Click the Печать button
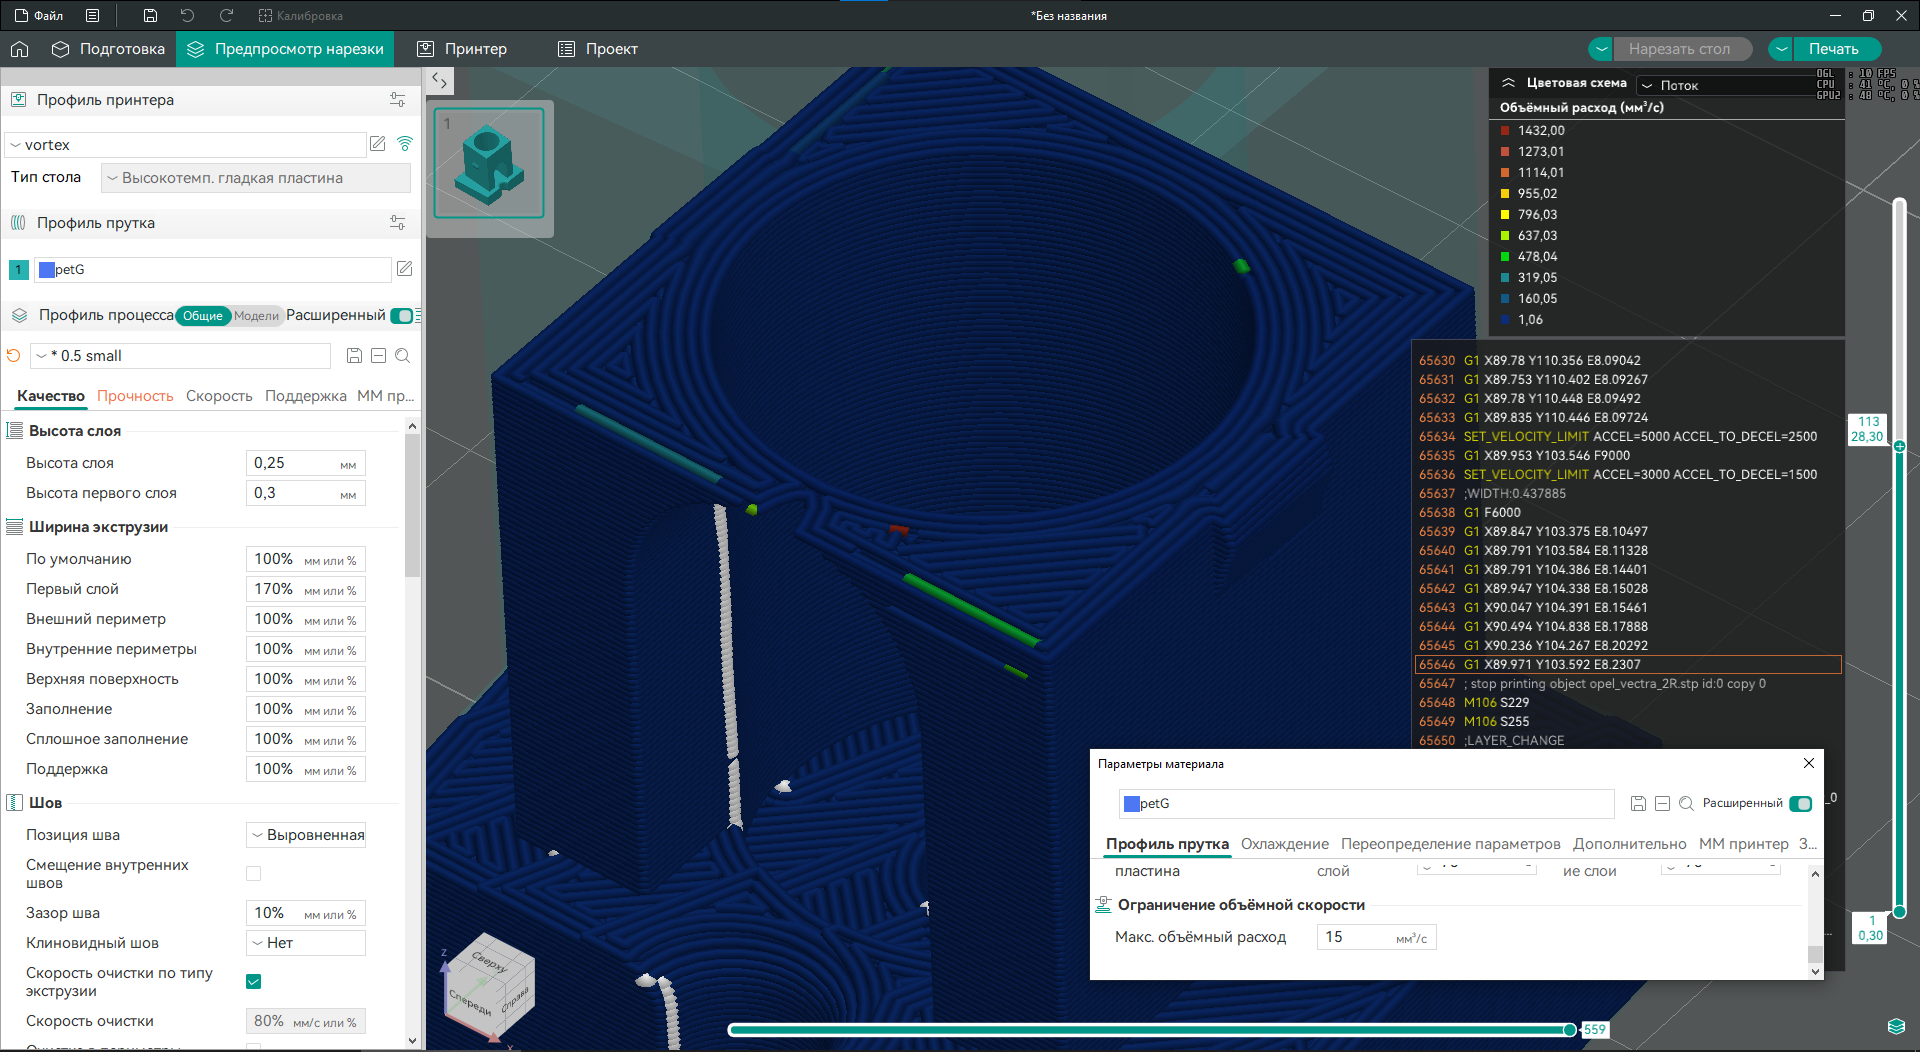Image resolution: width=1920 pixels, height=1052 pixels. coord(1833,49)
